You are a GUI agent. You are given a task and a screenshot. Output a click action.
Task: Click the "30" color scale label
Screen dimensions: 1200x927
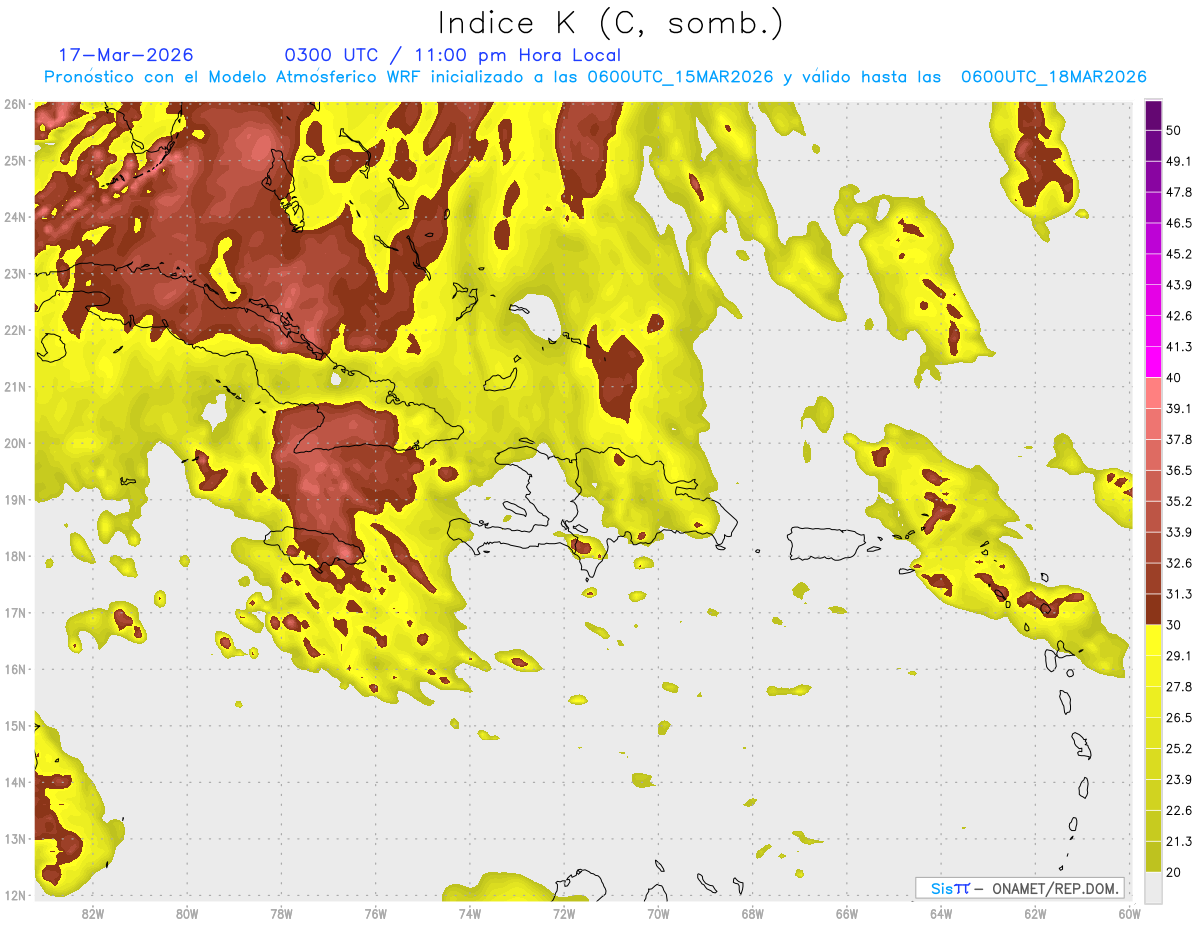pyautogui.click(x=1175, y=625)
